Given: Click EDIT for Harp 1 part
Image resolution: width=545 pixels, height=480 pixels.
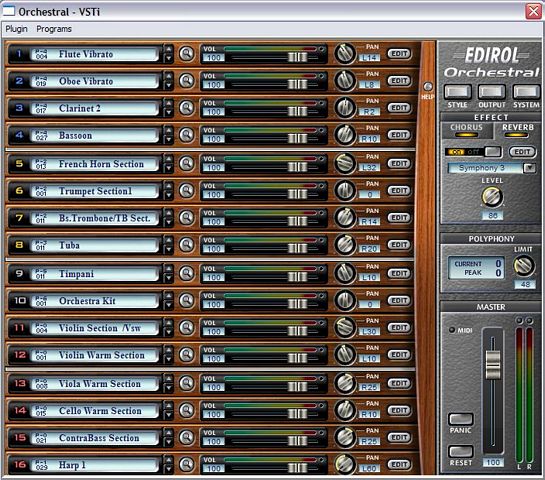Looking at the screenshot, I should [399, 464].
